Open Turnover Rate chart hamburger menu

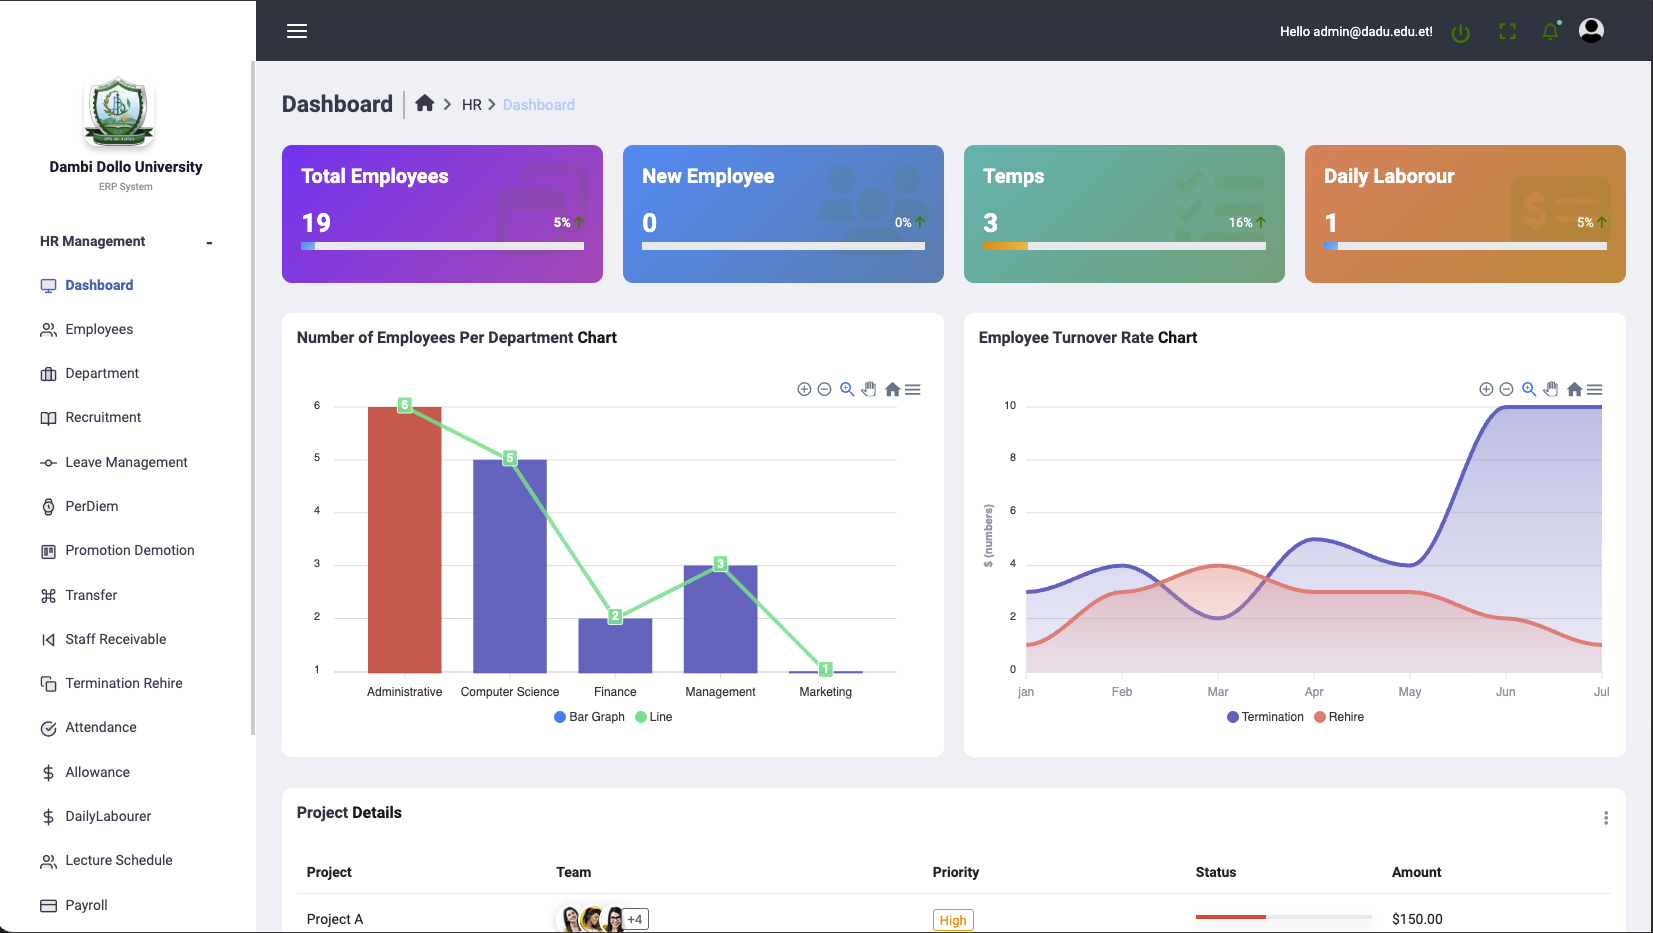click(1595, 389)
